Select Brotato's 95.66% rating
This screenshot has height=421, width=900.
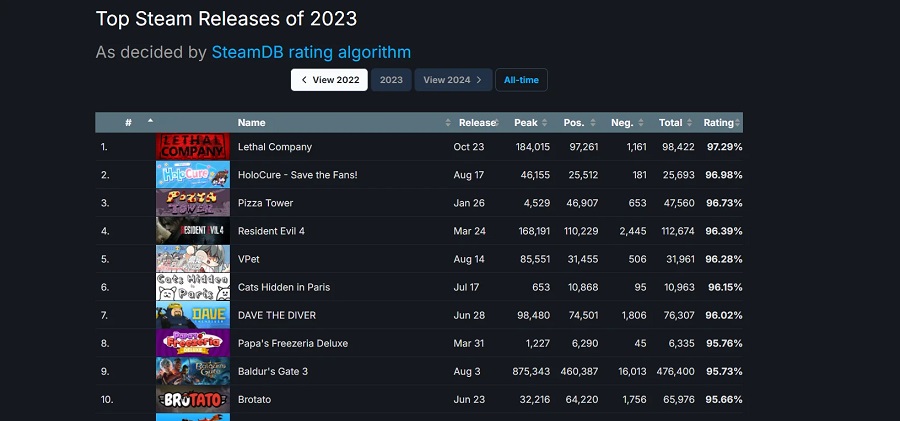click(x=724, y=400)
